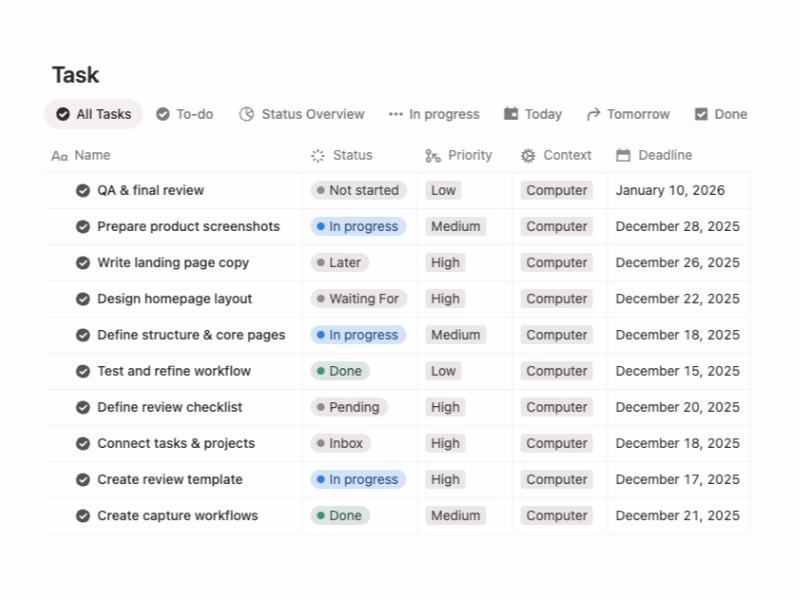Click the spinner icon in Status column header
Screen dimensions: 800x600
click(x=318, y=156)
